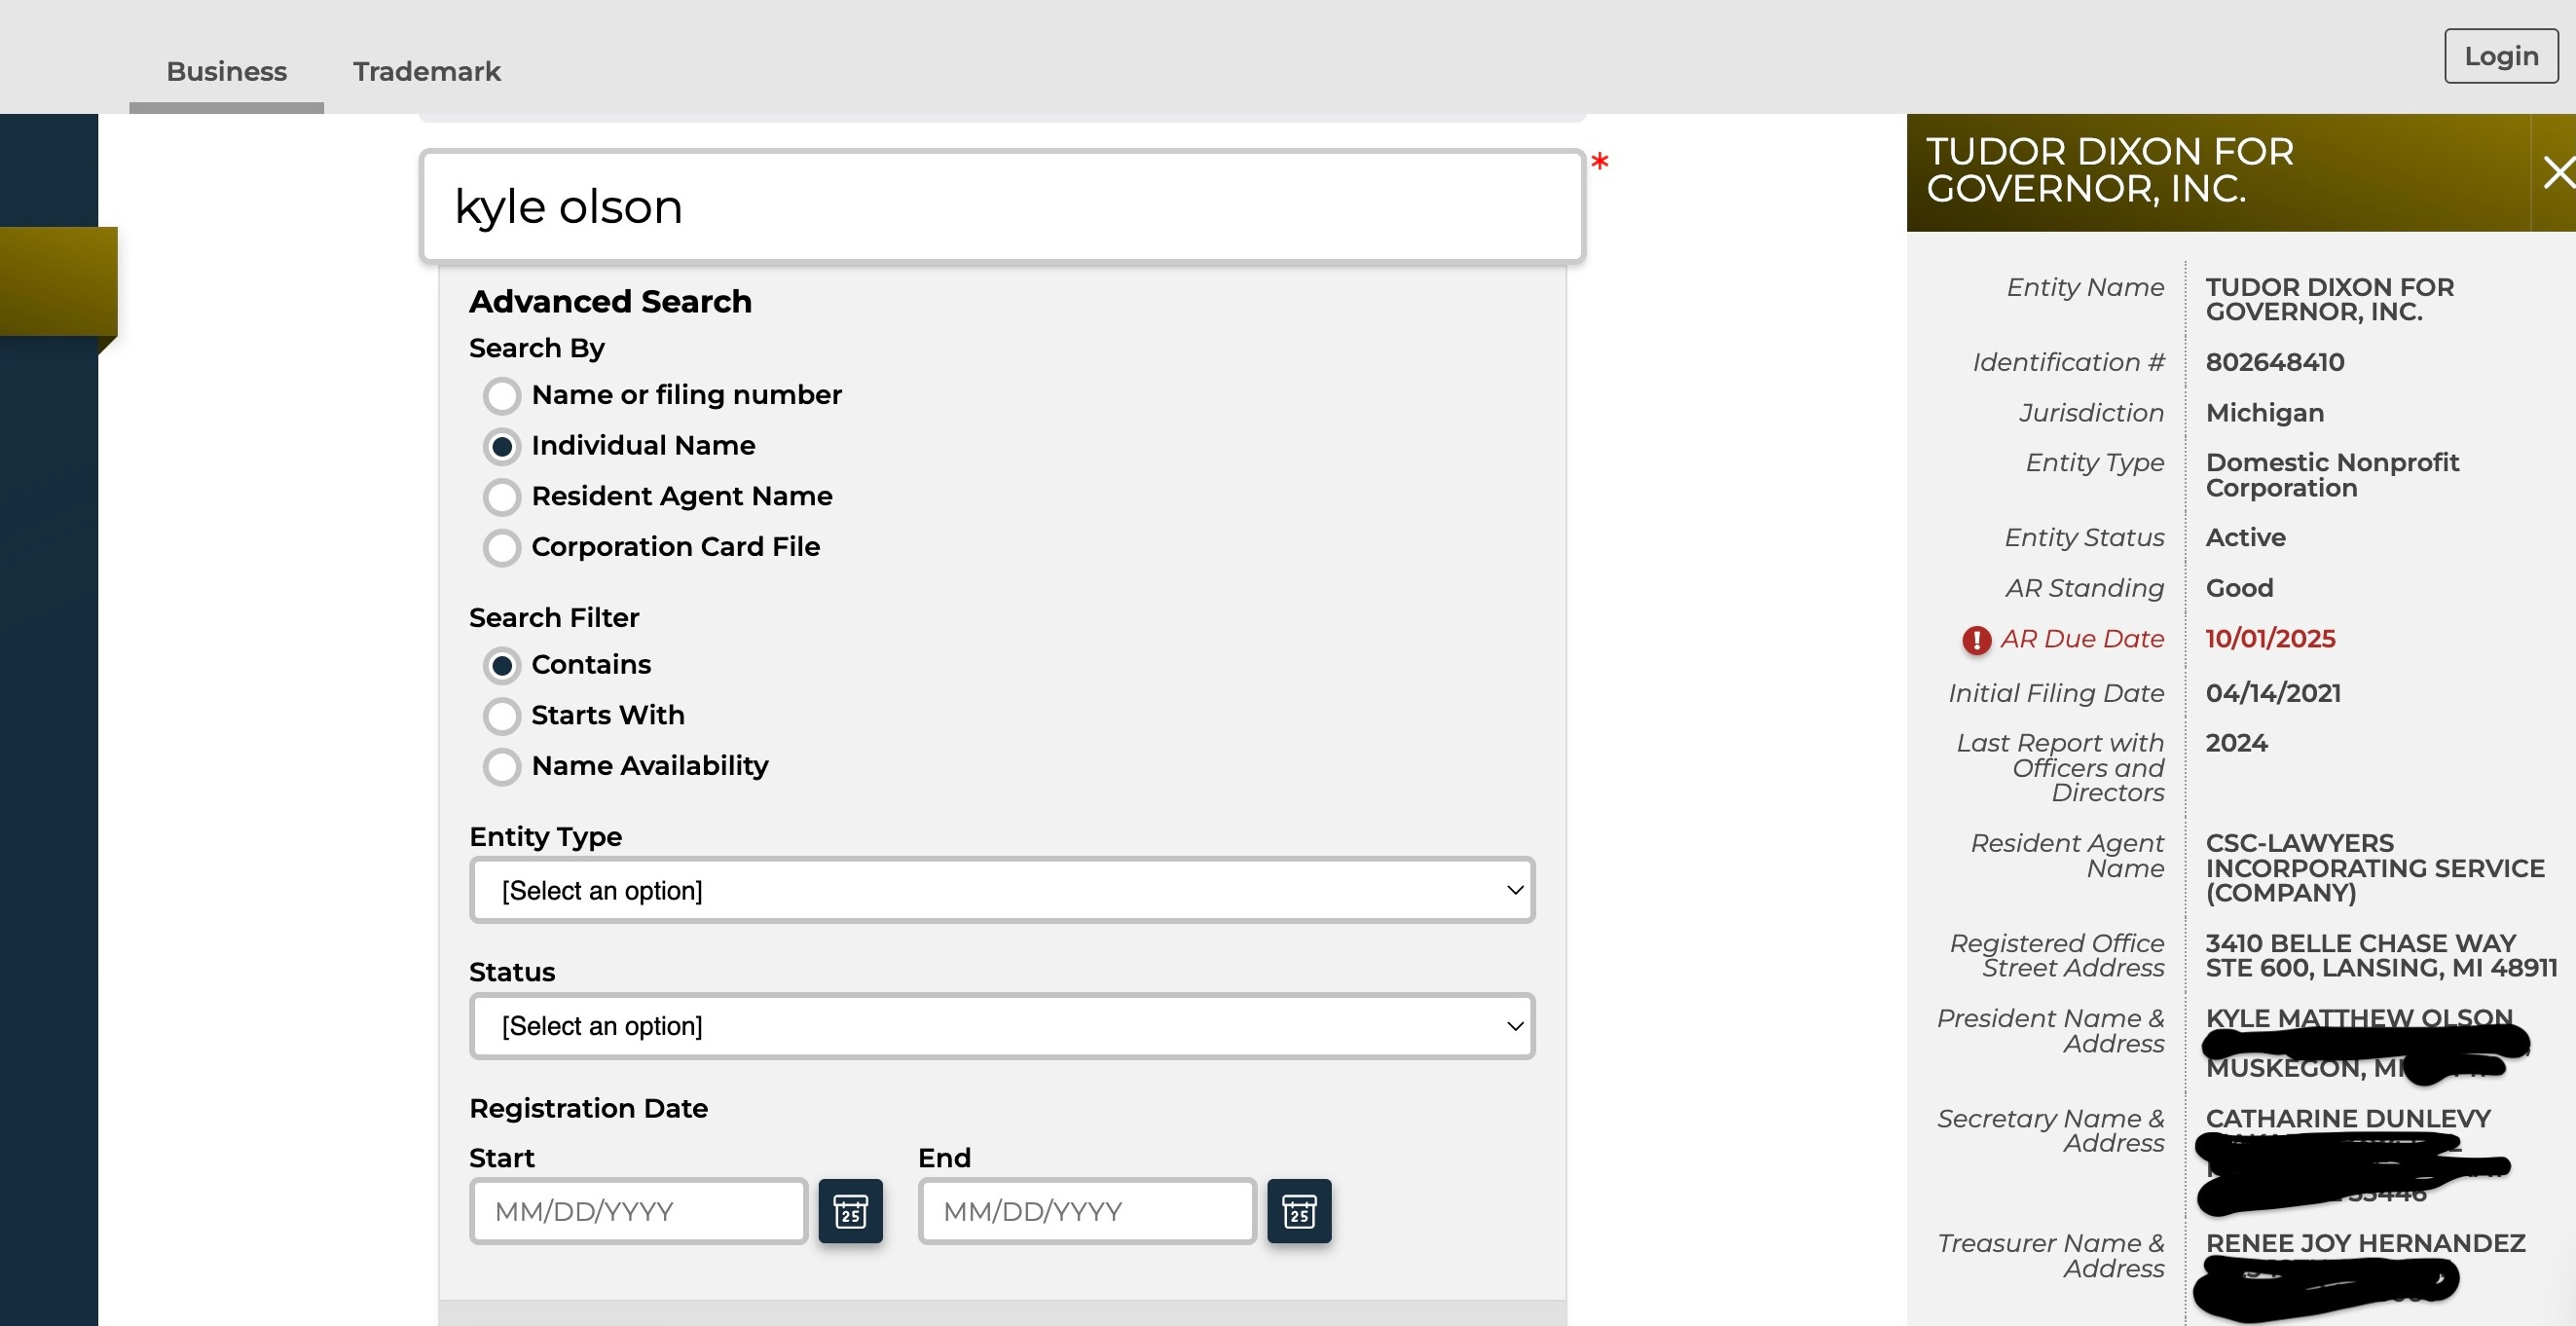Open the Start date calendar picker
Screen dimensions: 2576x1326
coord(850,1211)
